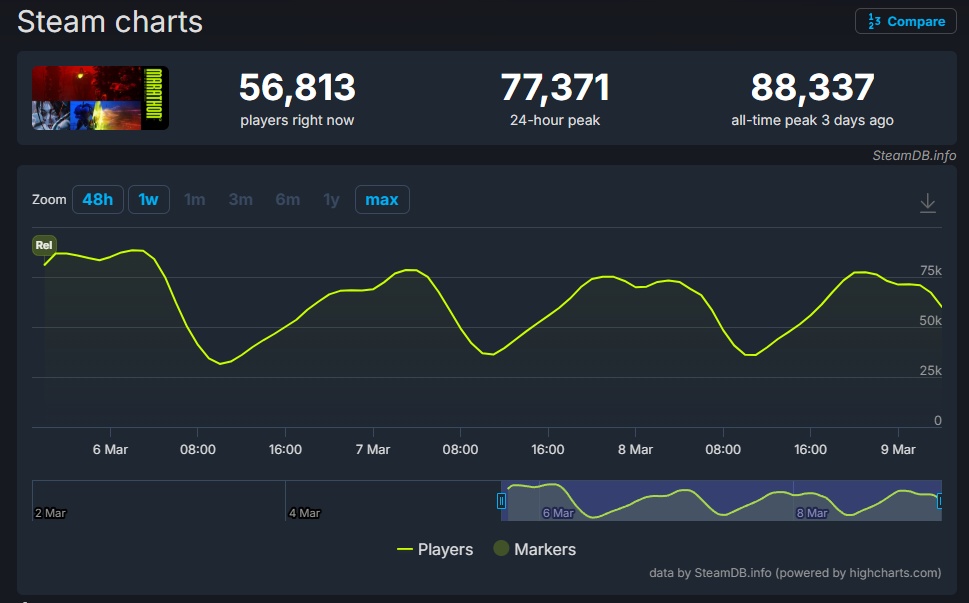Click the chart download export icon
The width and height of the screenshot is (969, 603).
(x=927, y=201)
